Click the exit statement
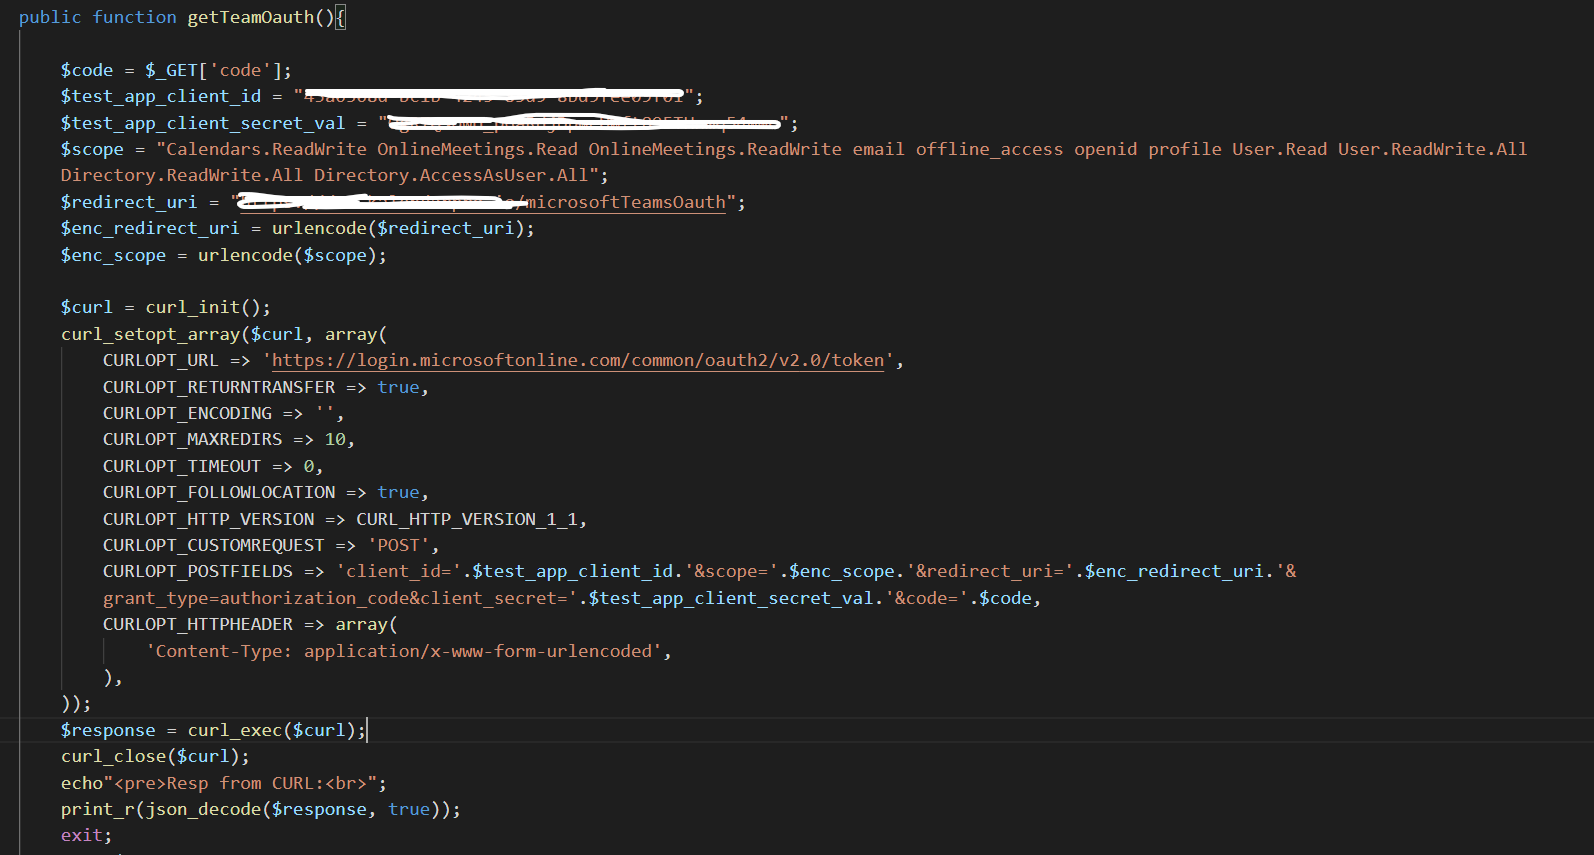The image size is (1594, 855). pyautogui.click(x=86, y=835)
